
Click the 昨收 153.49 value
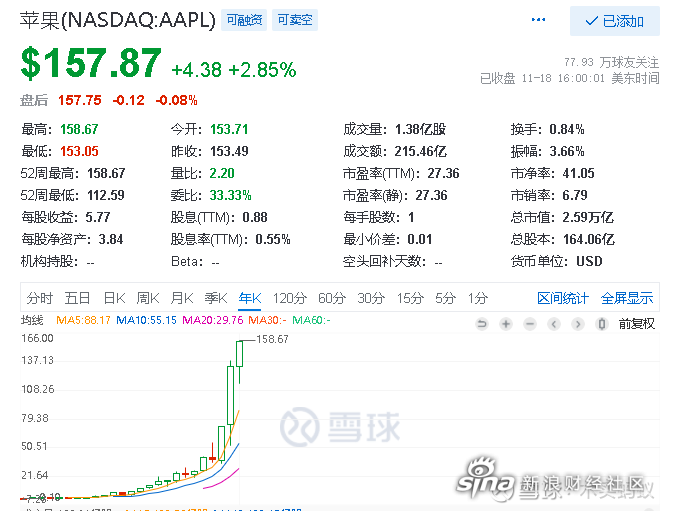[x=229, y=151]
